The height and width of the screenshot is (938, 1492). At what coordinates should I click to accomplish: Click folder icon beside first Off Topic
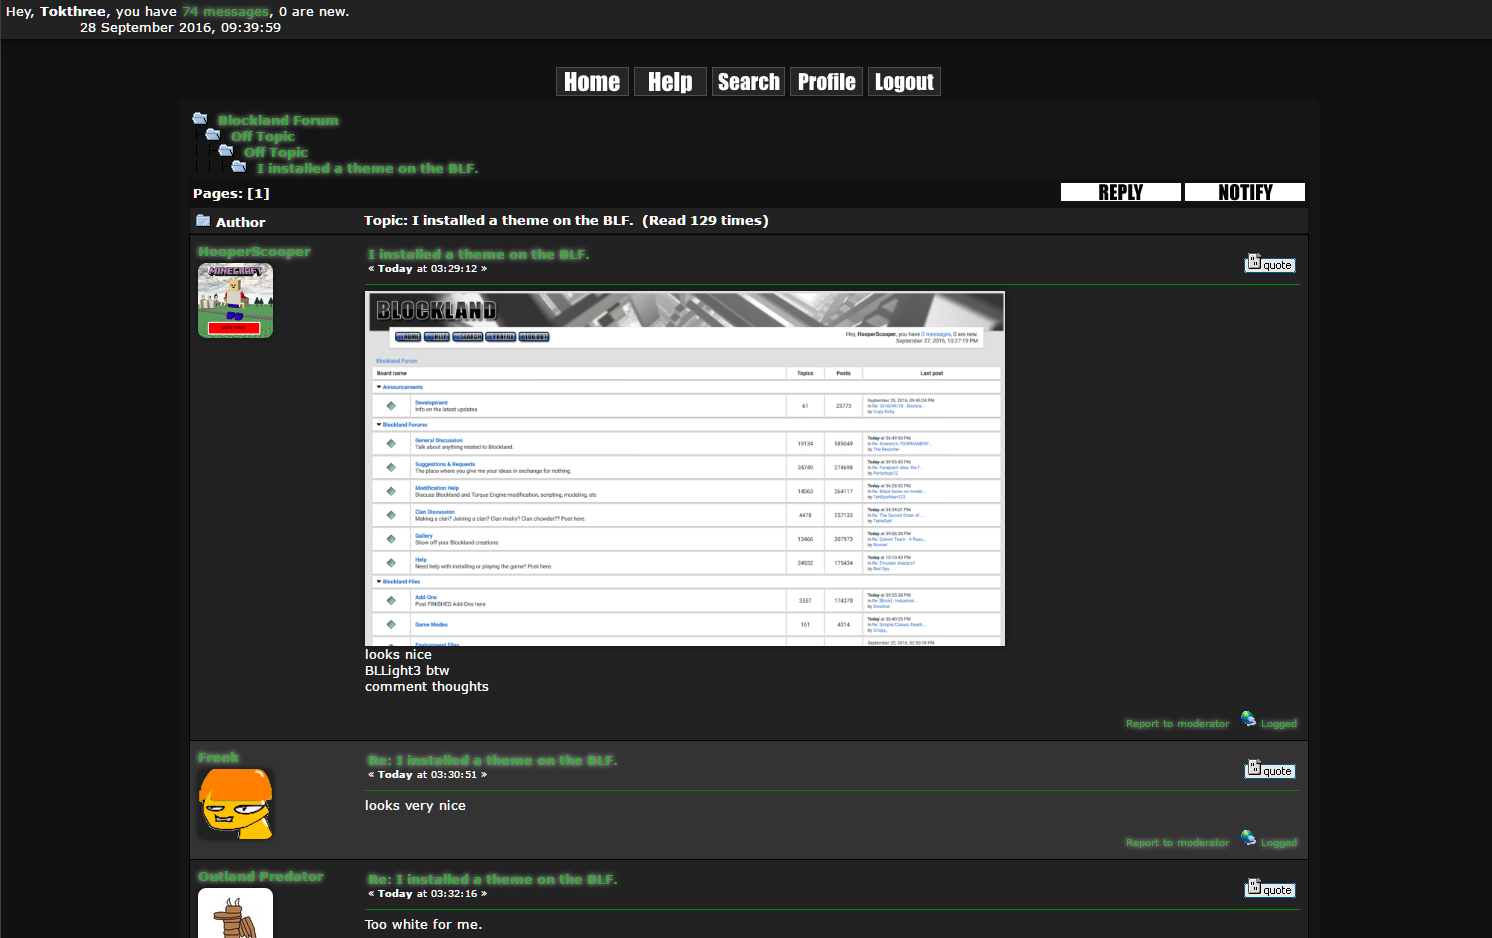point(213,135)
